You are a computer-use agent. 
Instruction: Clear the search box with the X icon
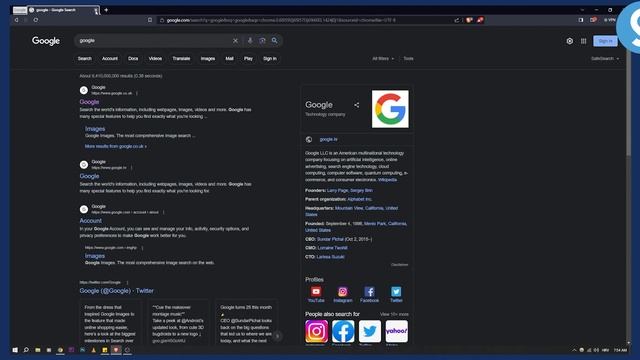[235, 41]
